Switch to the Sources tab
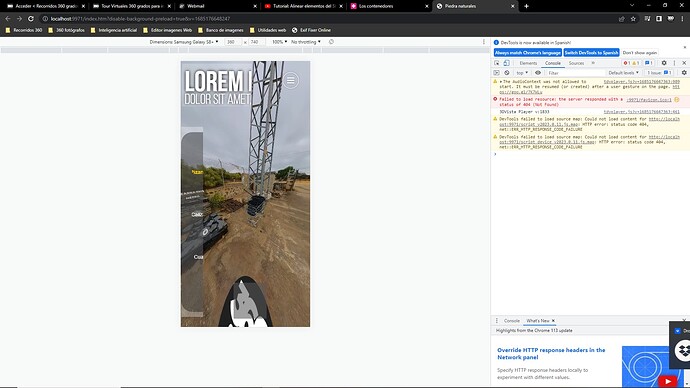This screenshot has height=388, width=690. click(x=576, y=63)
